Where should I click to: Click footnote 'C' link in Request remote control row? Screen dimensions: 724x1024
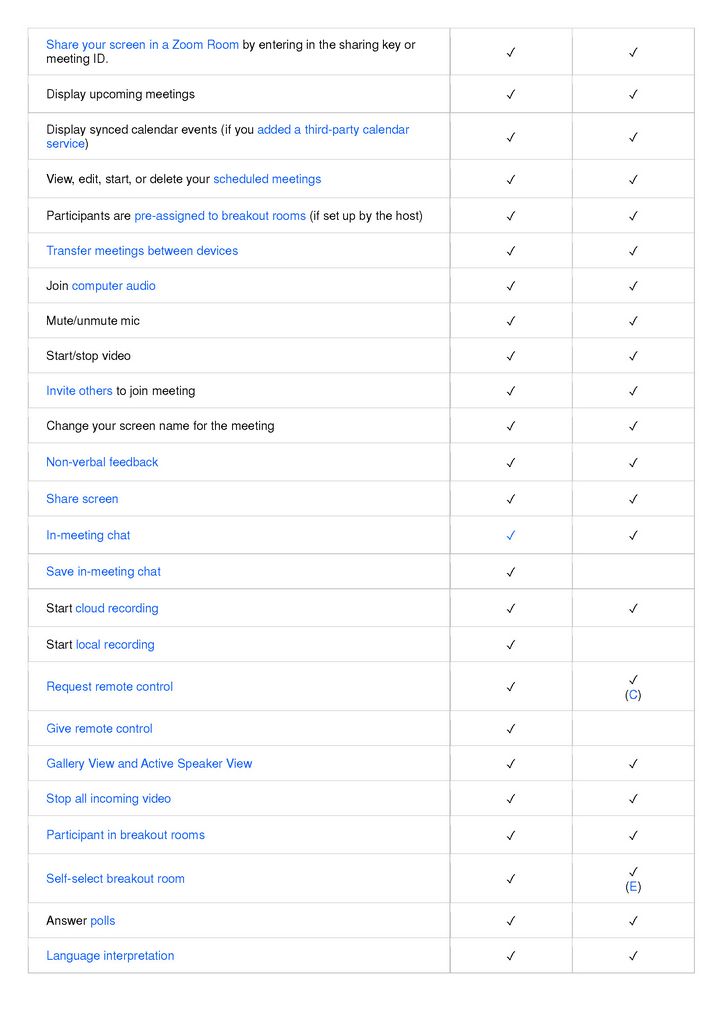pos(633,695)
